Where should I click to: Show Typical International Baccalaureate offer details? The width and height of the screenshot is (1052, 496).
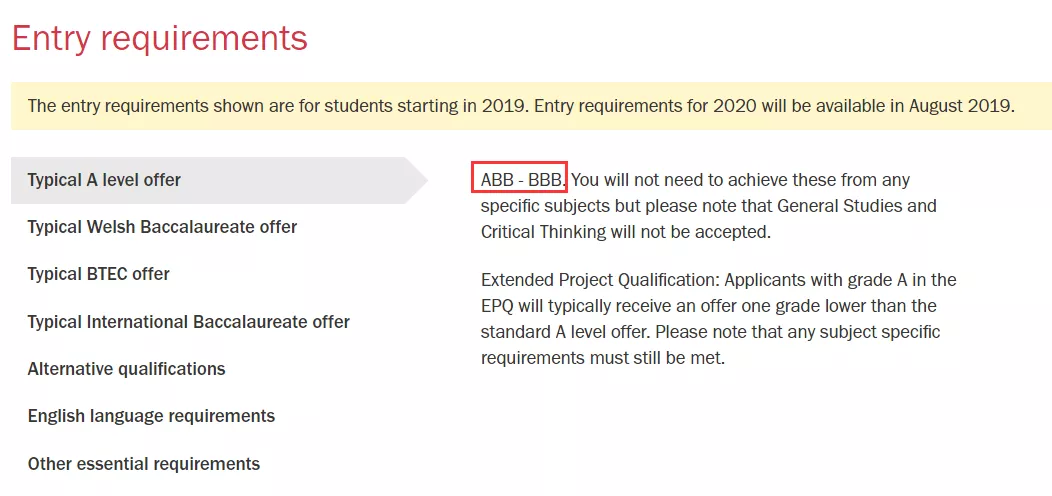(188, 322)
